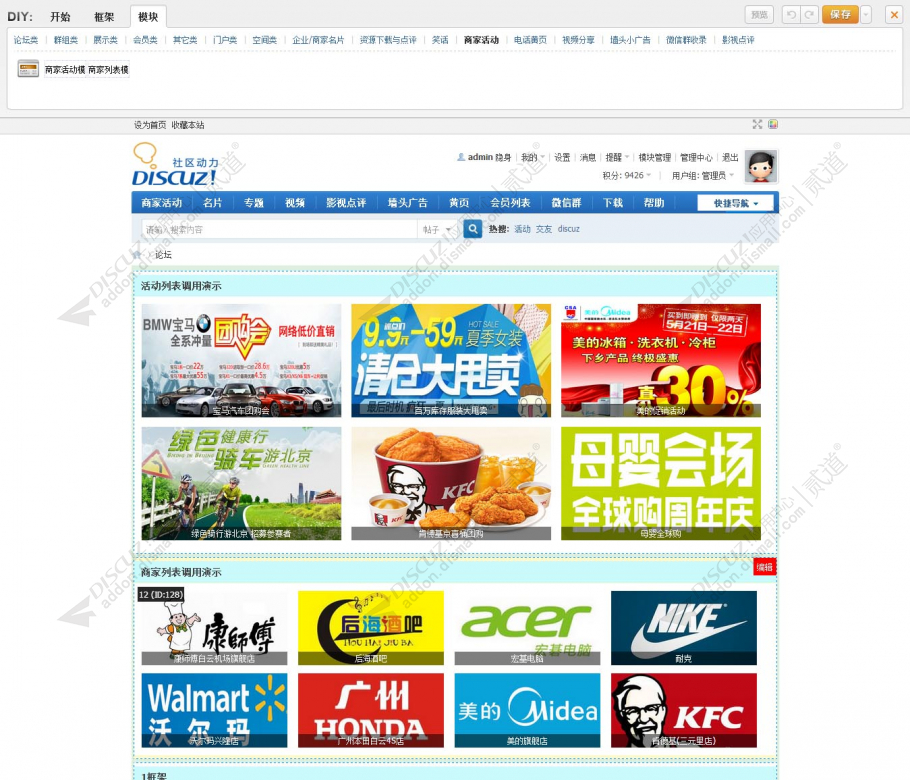Open the acer 宏基电脑 merchant logo
Viewport: 910px width, 780px height.
(x=528, y=628)
